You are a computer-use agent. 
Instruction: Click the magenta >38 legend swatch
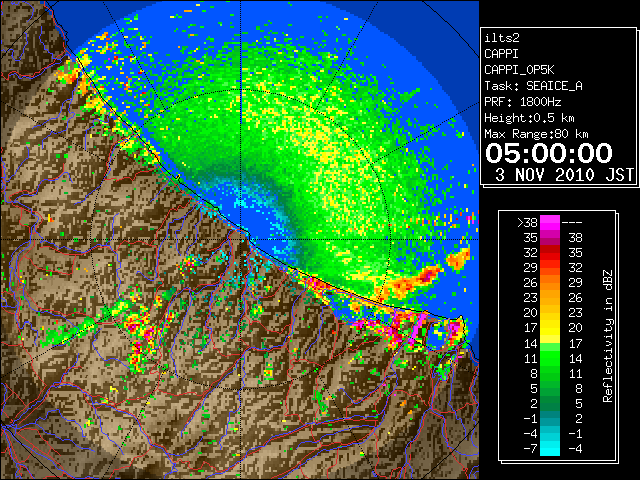(550, 222)
